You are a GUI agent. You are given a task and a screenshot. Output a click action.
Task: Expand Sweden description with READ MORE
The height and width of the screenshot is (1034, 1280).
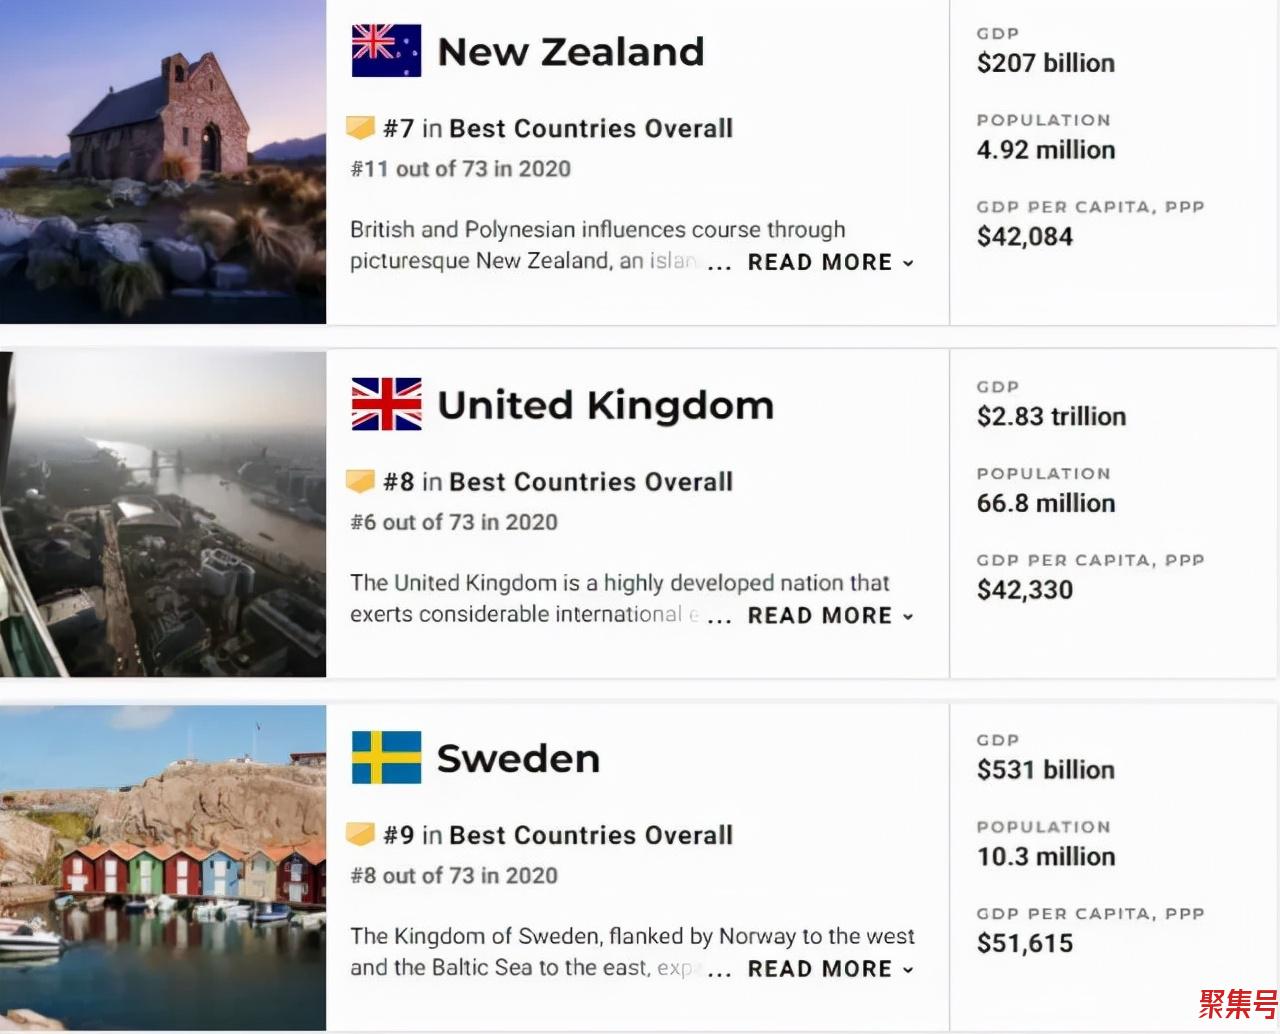830,968
